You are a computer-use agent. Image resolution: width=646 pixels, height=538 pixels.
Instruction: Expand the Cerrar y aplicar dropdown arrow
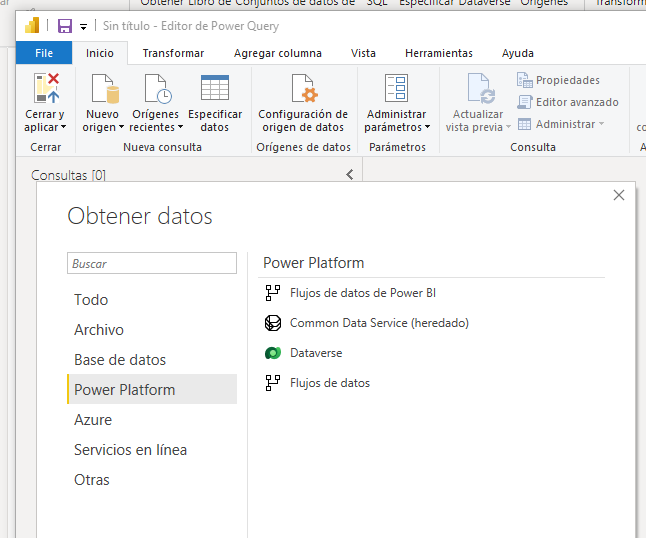pos(63,127)
